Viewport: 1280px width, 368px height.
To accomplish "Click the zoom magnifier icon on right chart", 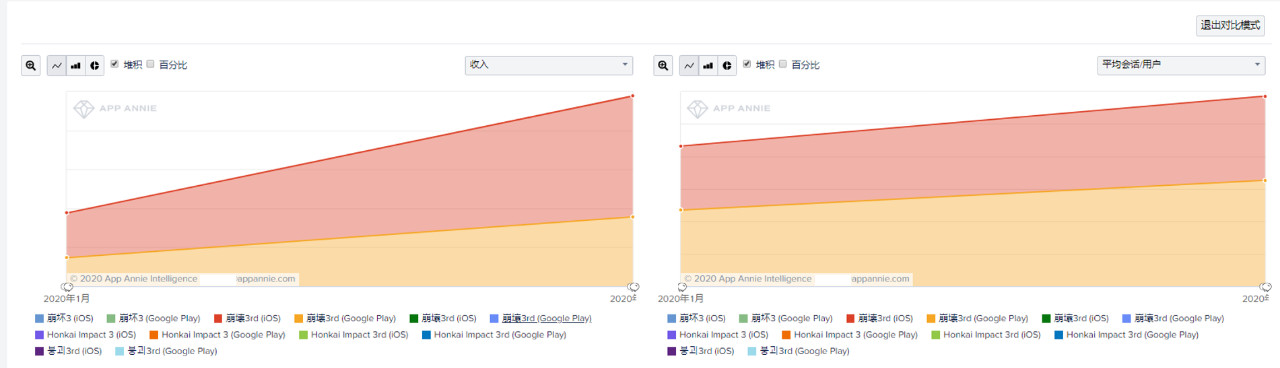I will tap(664, 65).
